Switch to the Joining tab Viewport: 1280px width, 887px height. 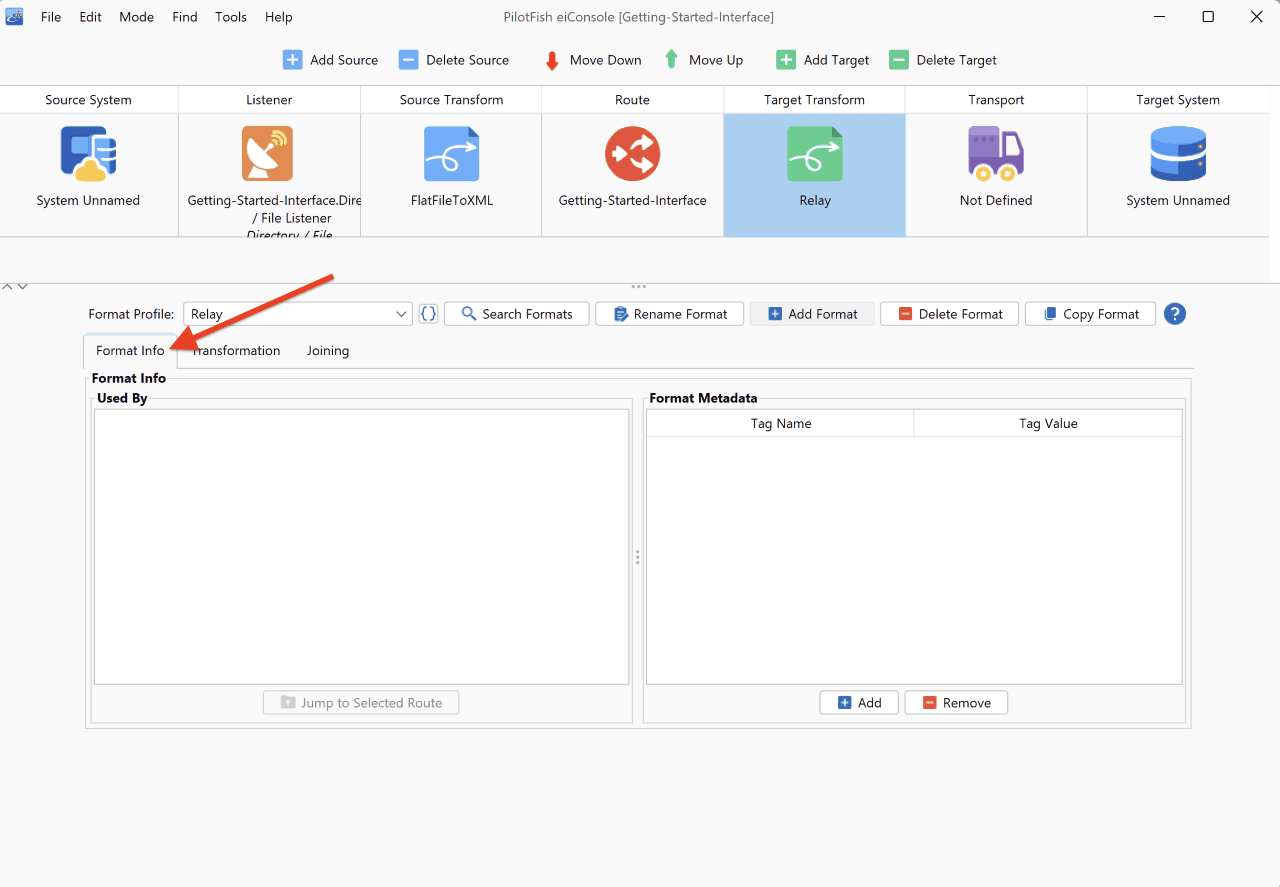(x=328, y=350)
